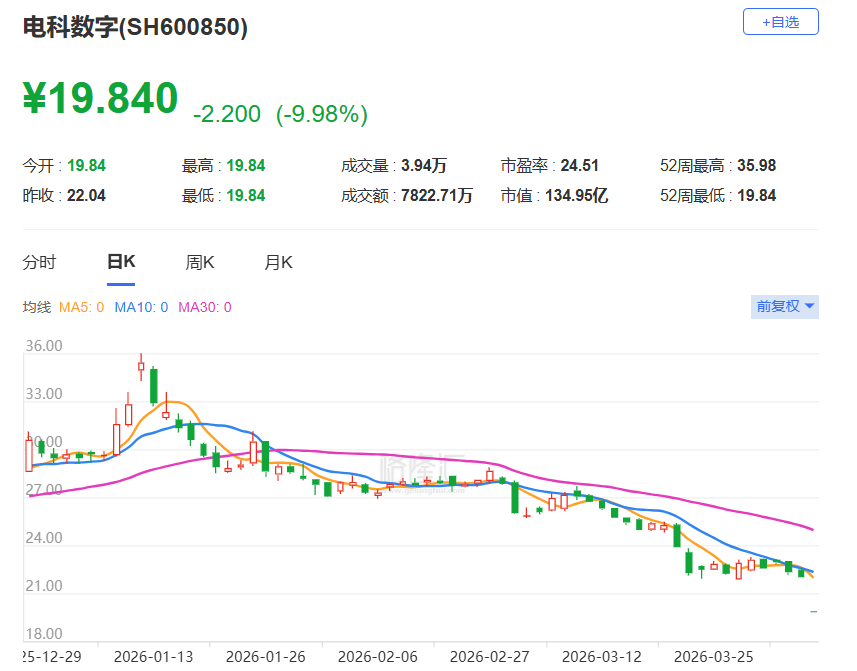
Task: Click the stock title 电科数字(SH600850)
Action: 135,28
